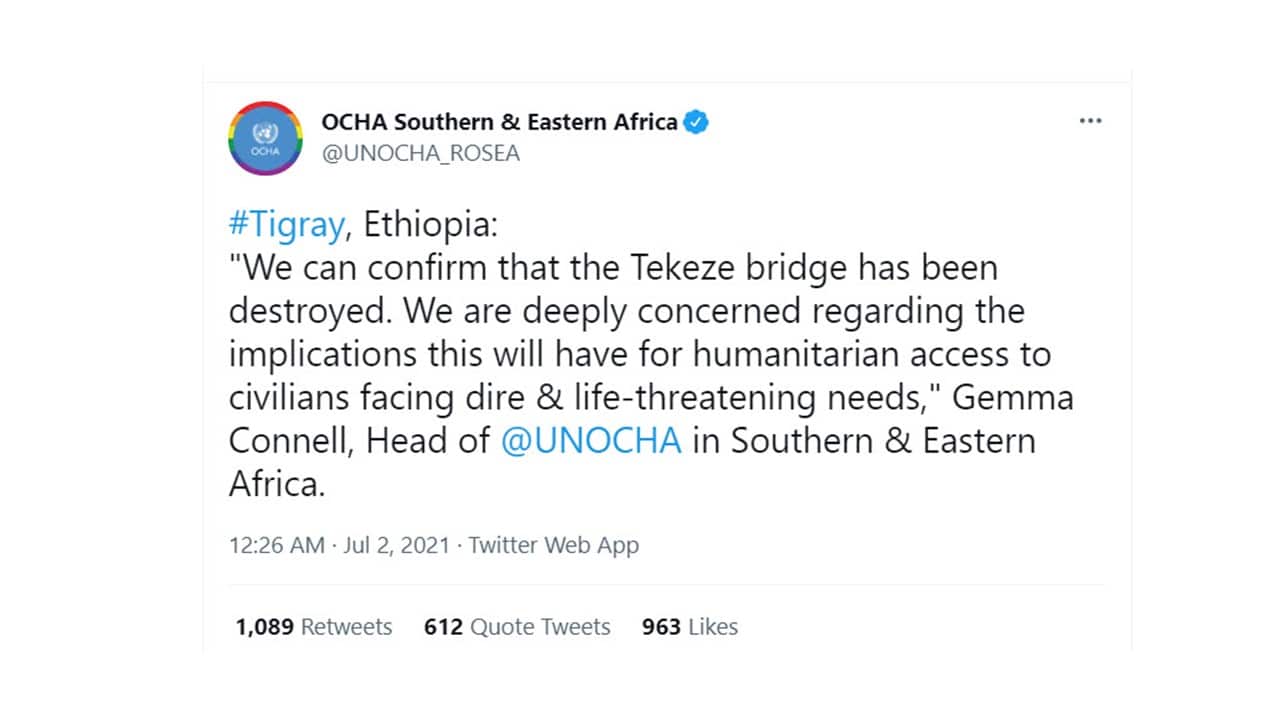Screen dimensions: 1280x720
Task: Click the blue verified badge
Action: 696,122
